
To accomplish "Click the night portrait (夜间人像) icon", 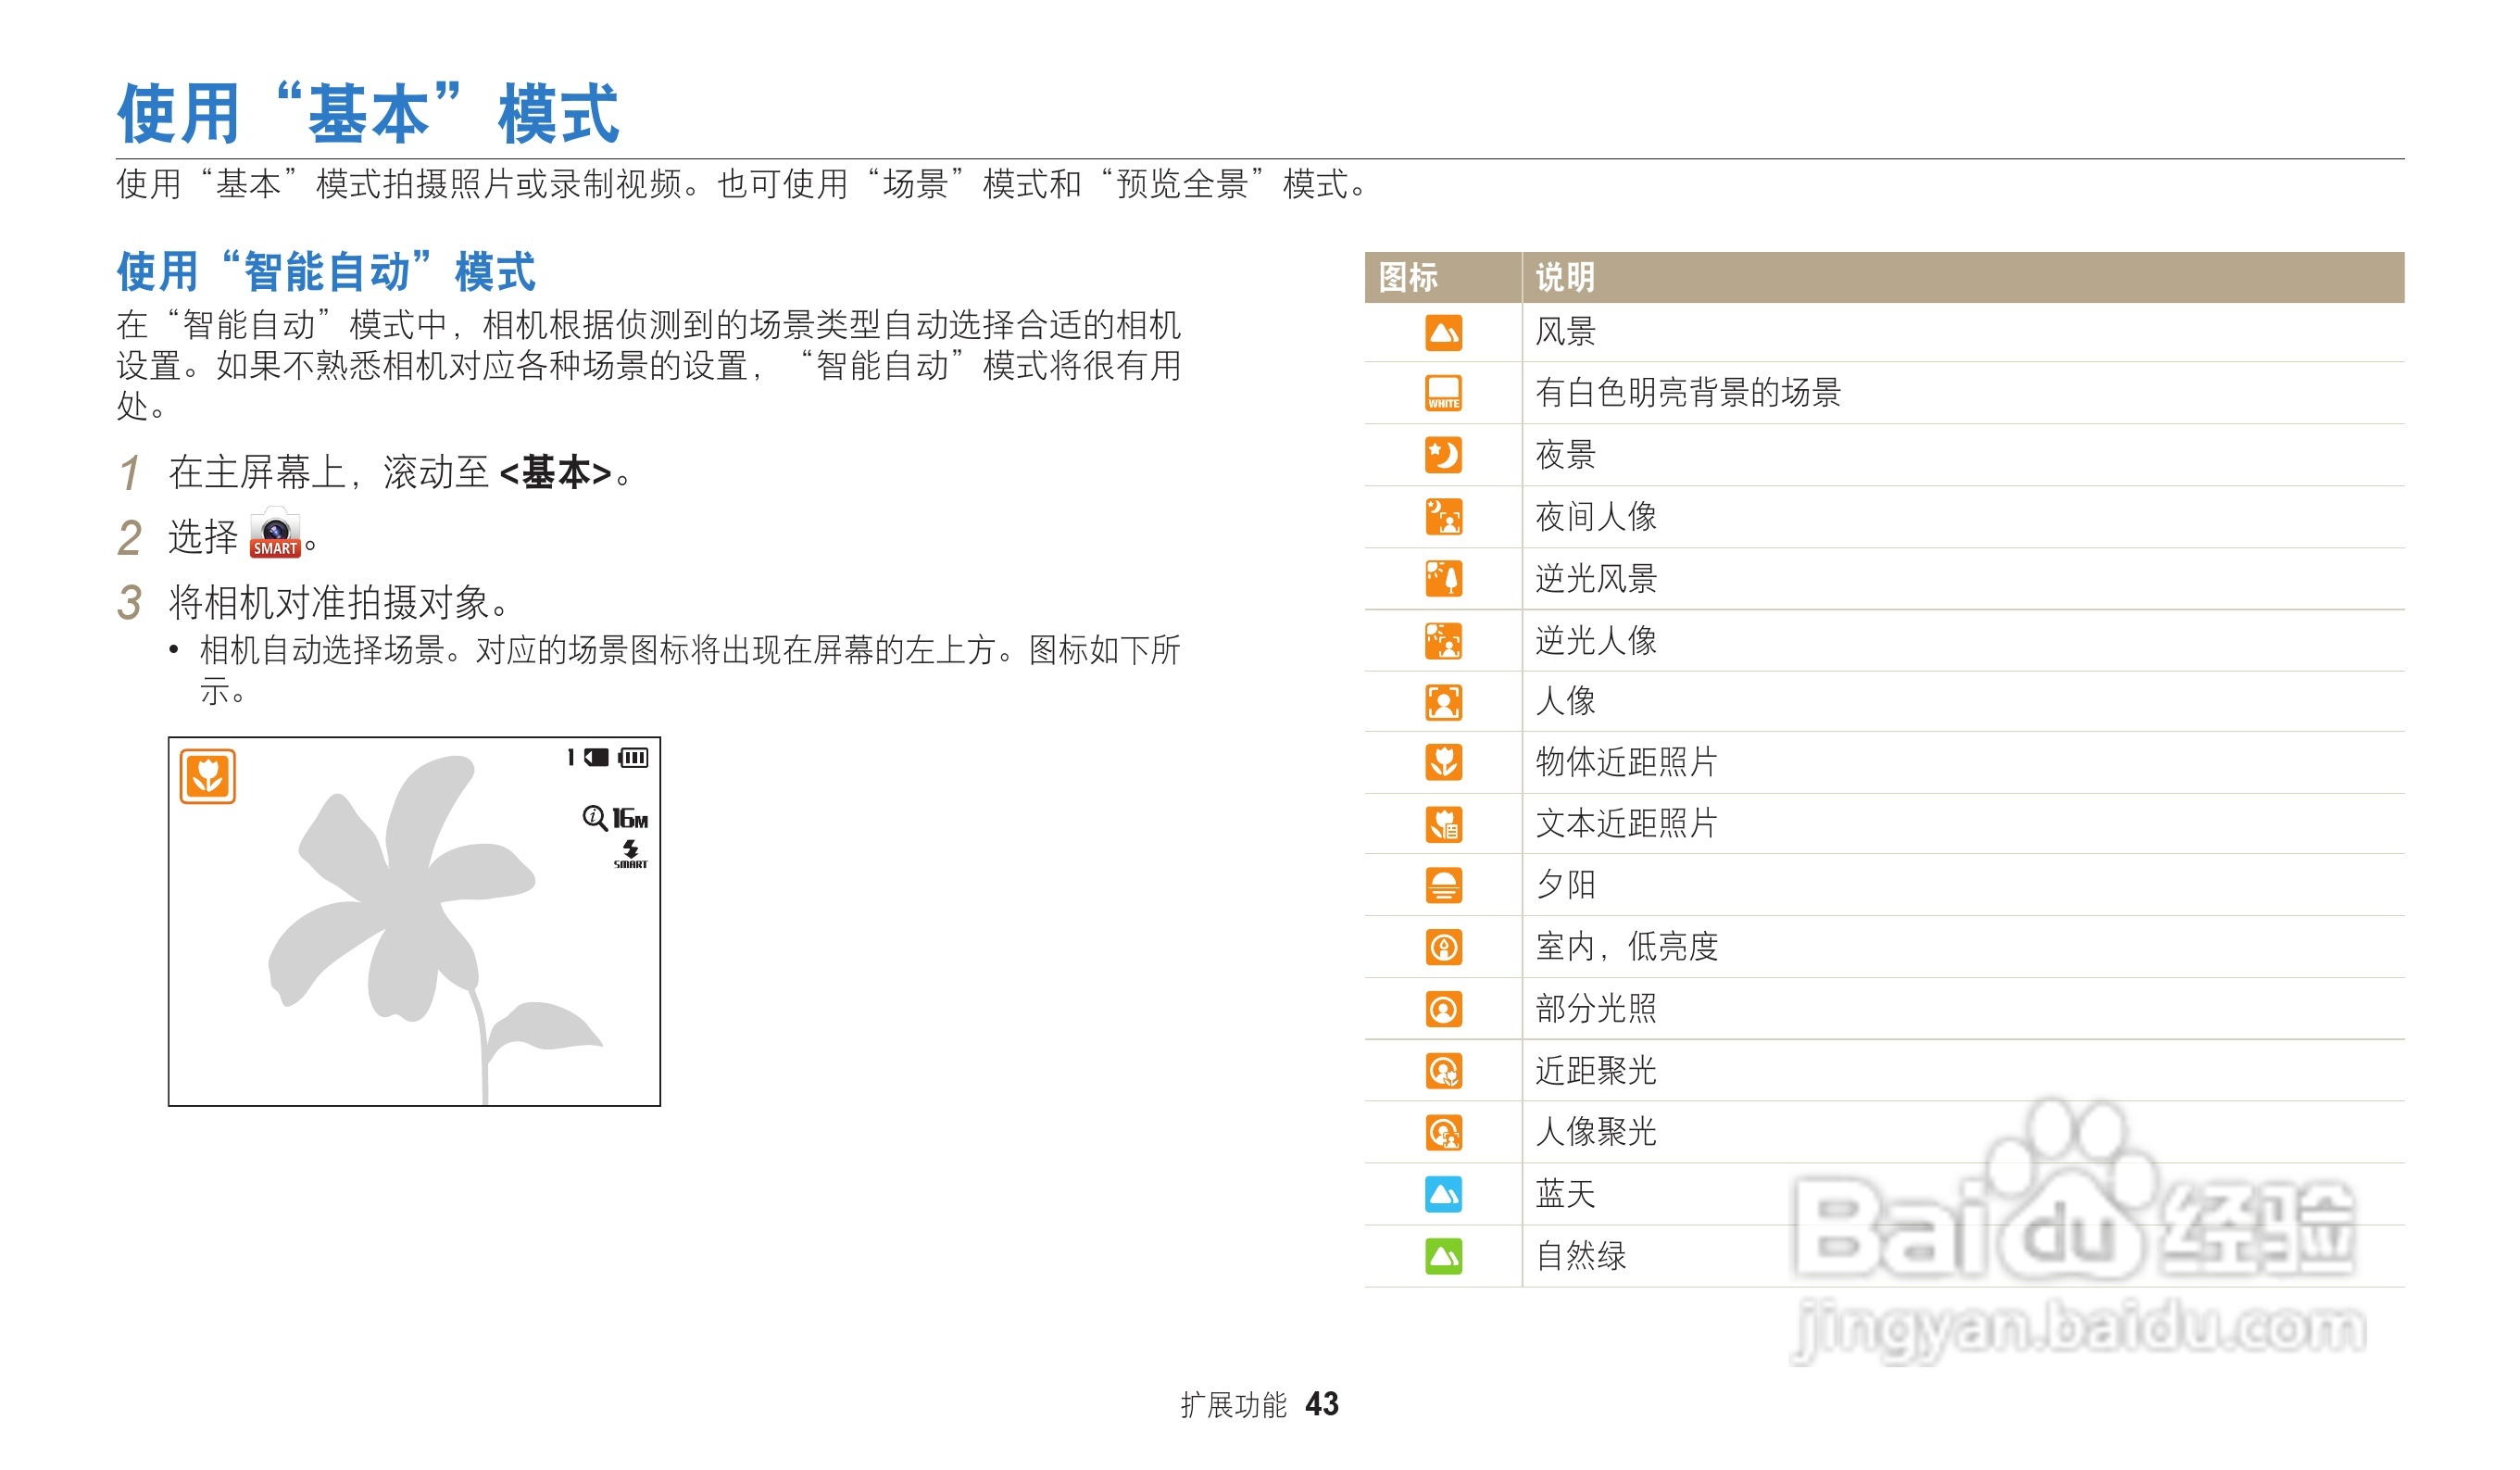I will pos(1443,517).
